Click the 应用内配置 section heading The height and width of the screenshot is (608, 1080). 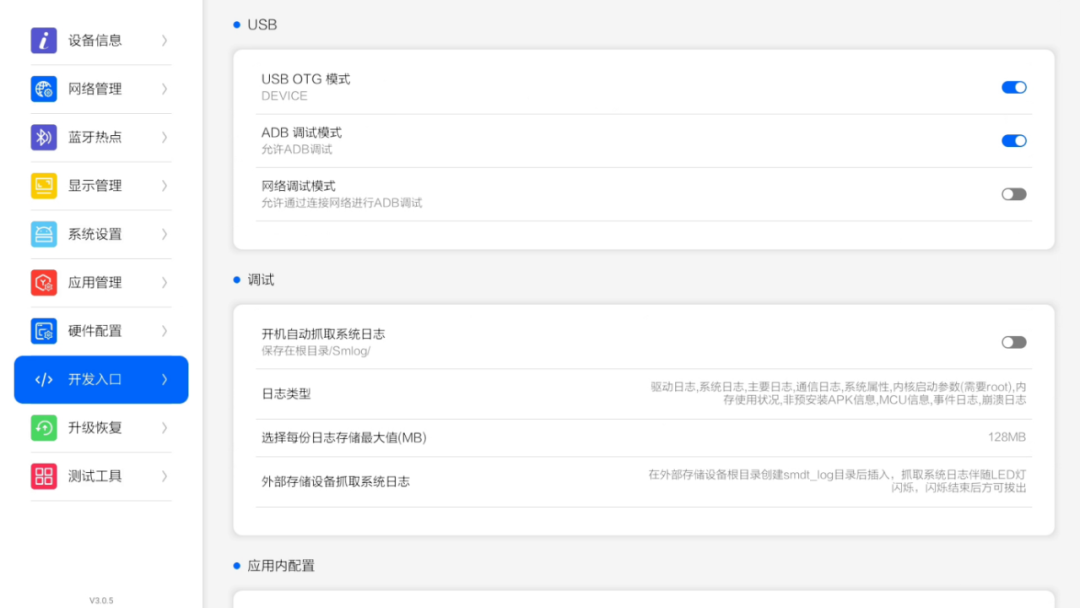pos(281,566)
